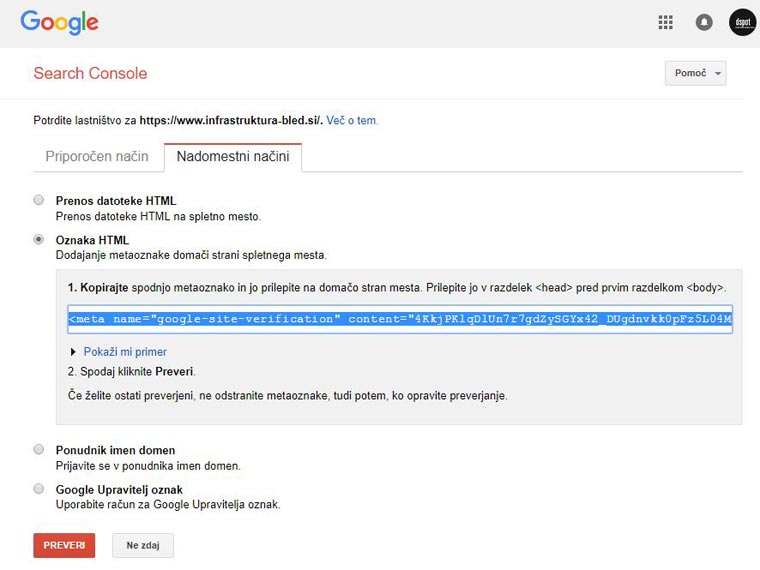Open the Search Console title link
Image resolution: width=760 pixels, height=570 pixels.
point(90,73)
